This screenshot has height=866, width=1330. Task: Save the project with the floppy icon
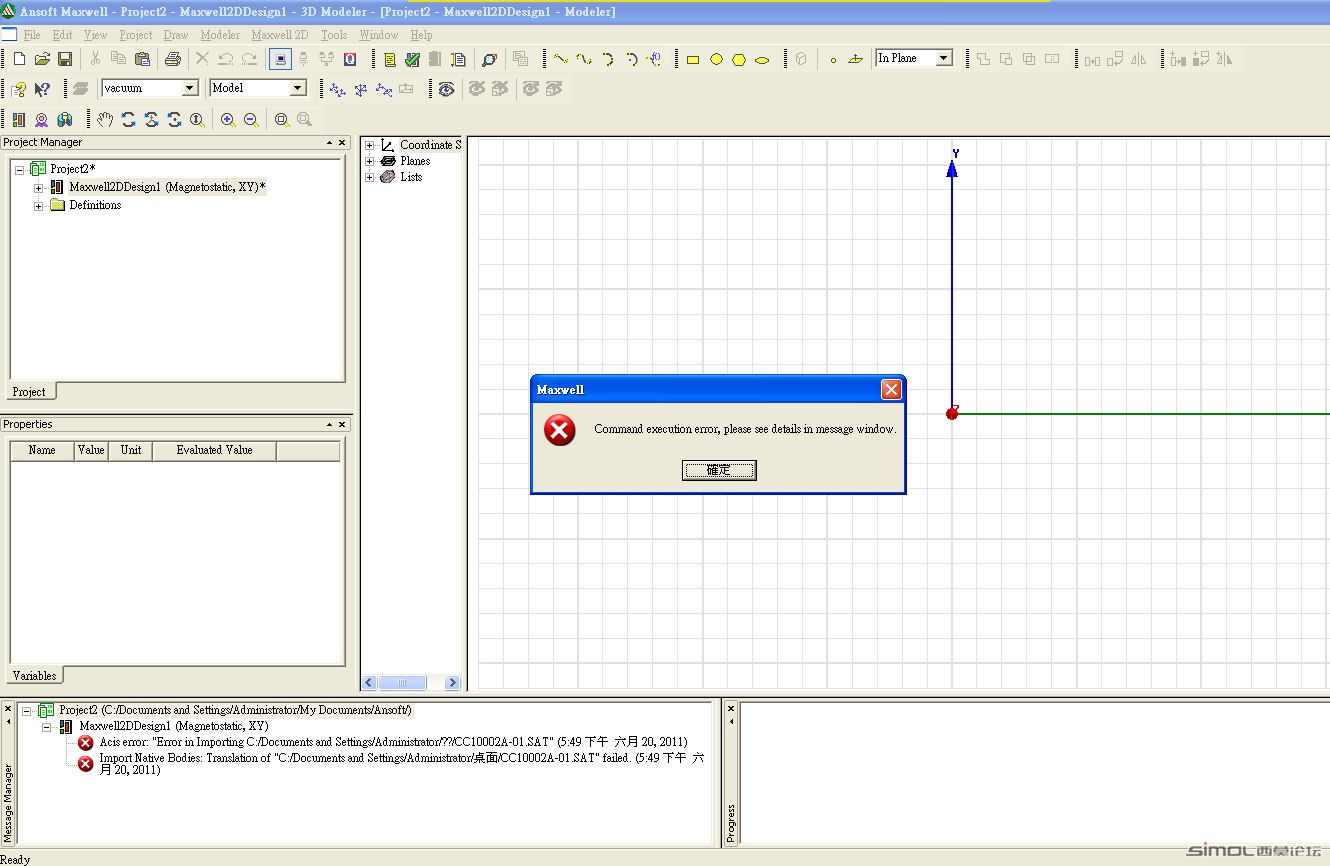point(65,59)
